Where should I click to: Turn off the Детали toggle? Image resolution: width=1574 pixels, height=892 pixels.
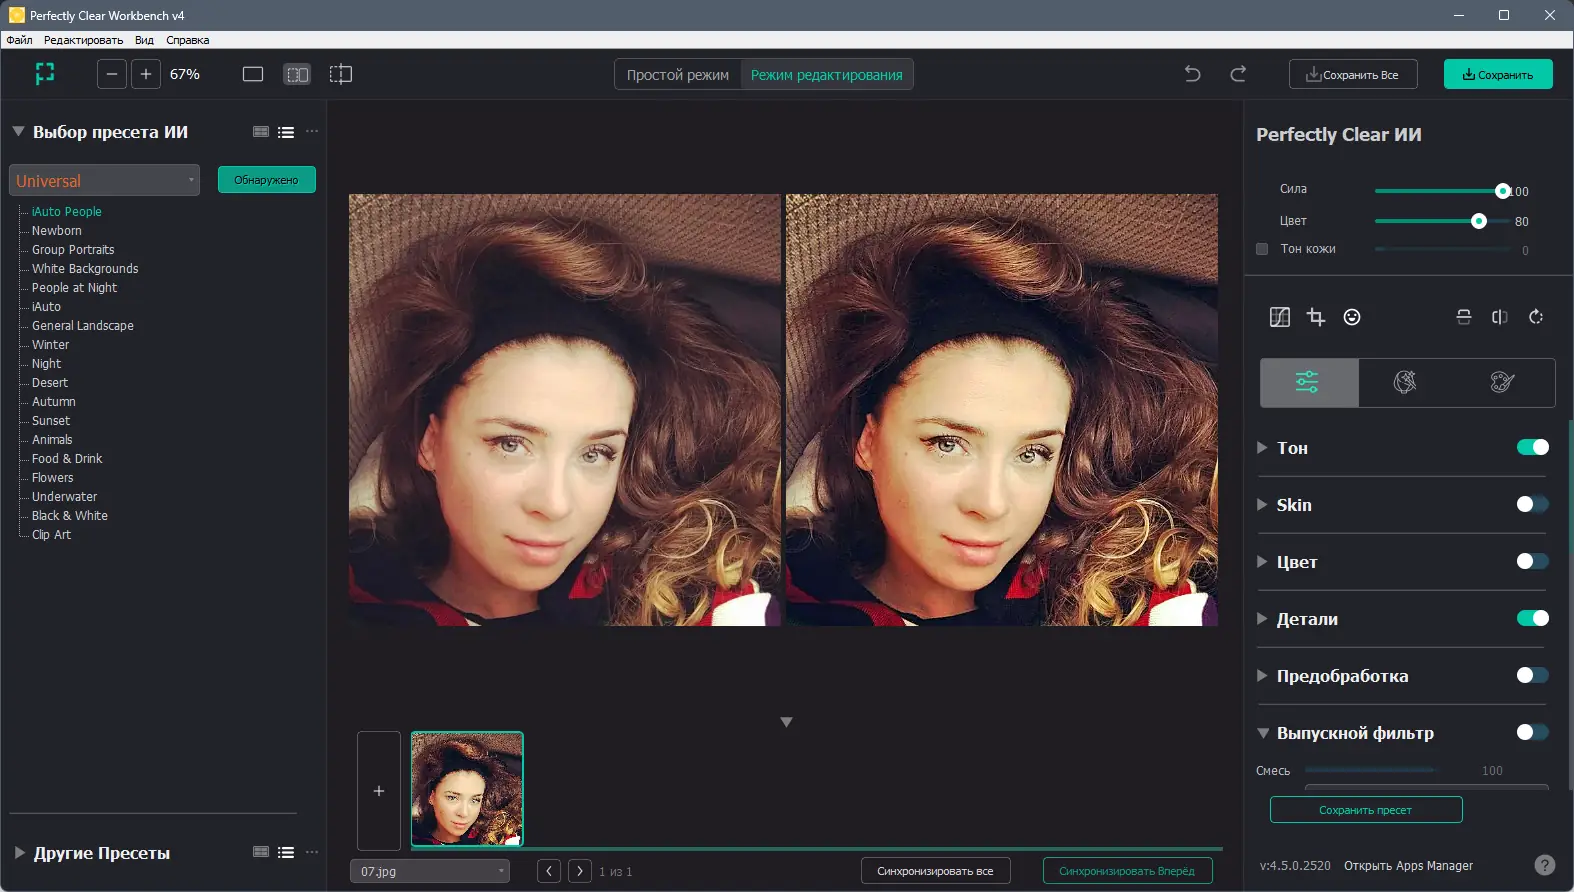(1532, 618)
